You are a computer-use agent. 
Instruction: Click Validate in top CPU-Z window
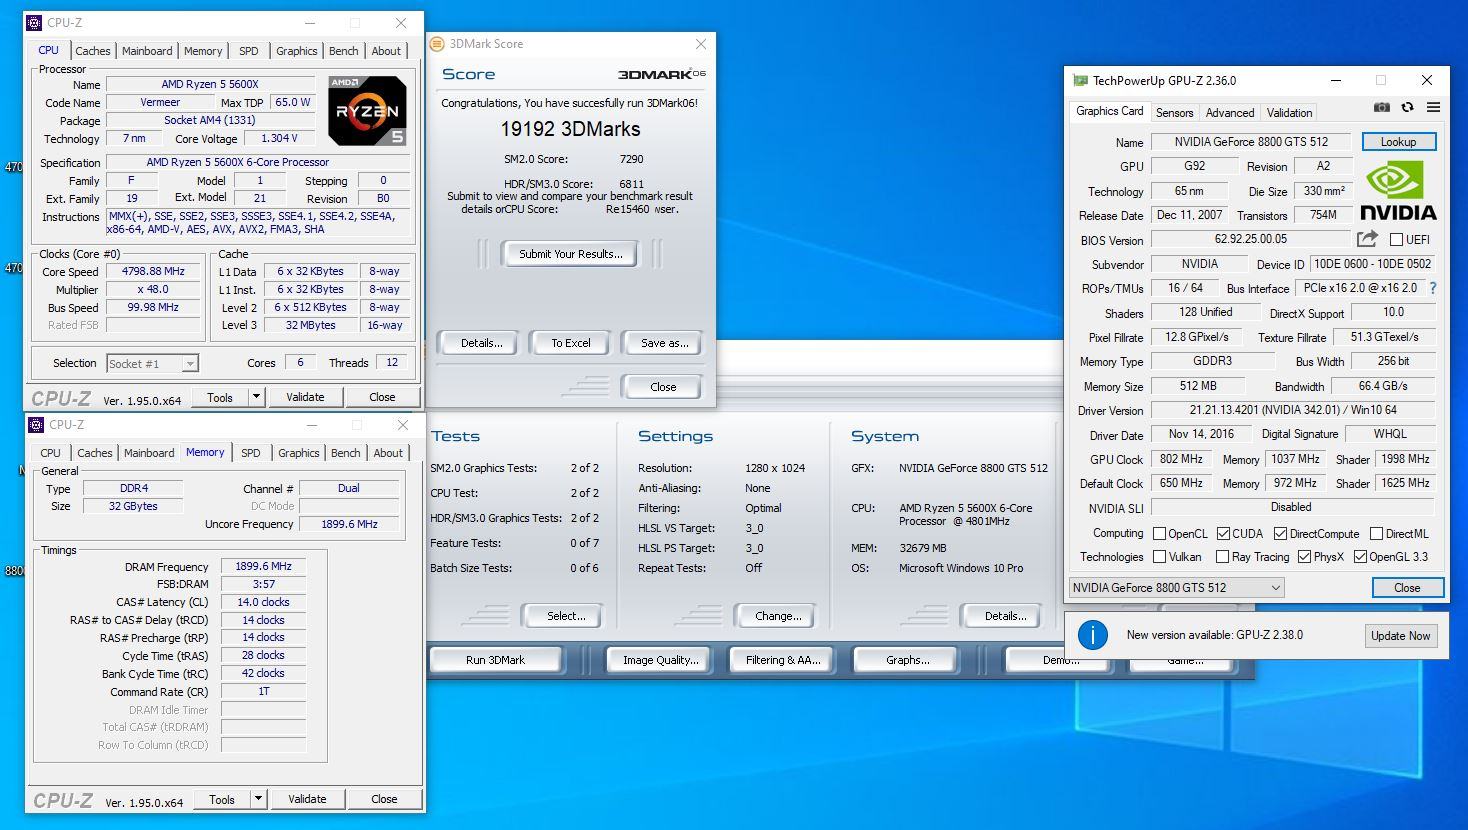click(x=305, y=397)
